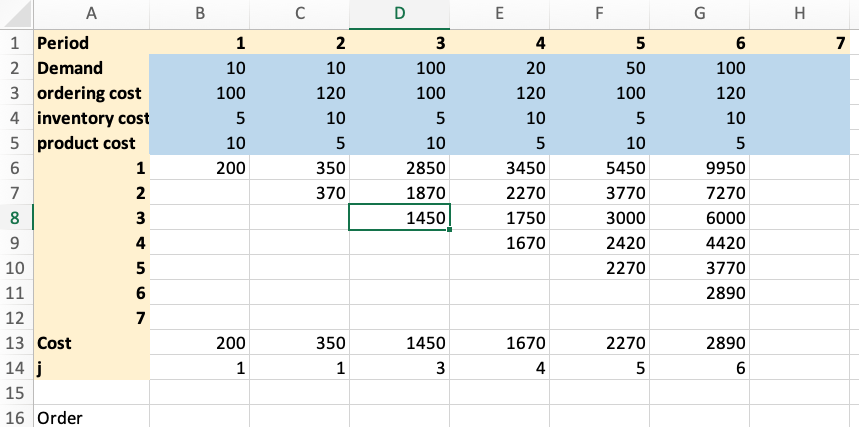Click cell with value 1670 in row 9
Image resolution: width=859 pixels, height=427 pixels.
(499, 243)
